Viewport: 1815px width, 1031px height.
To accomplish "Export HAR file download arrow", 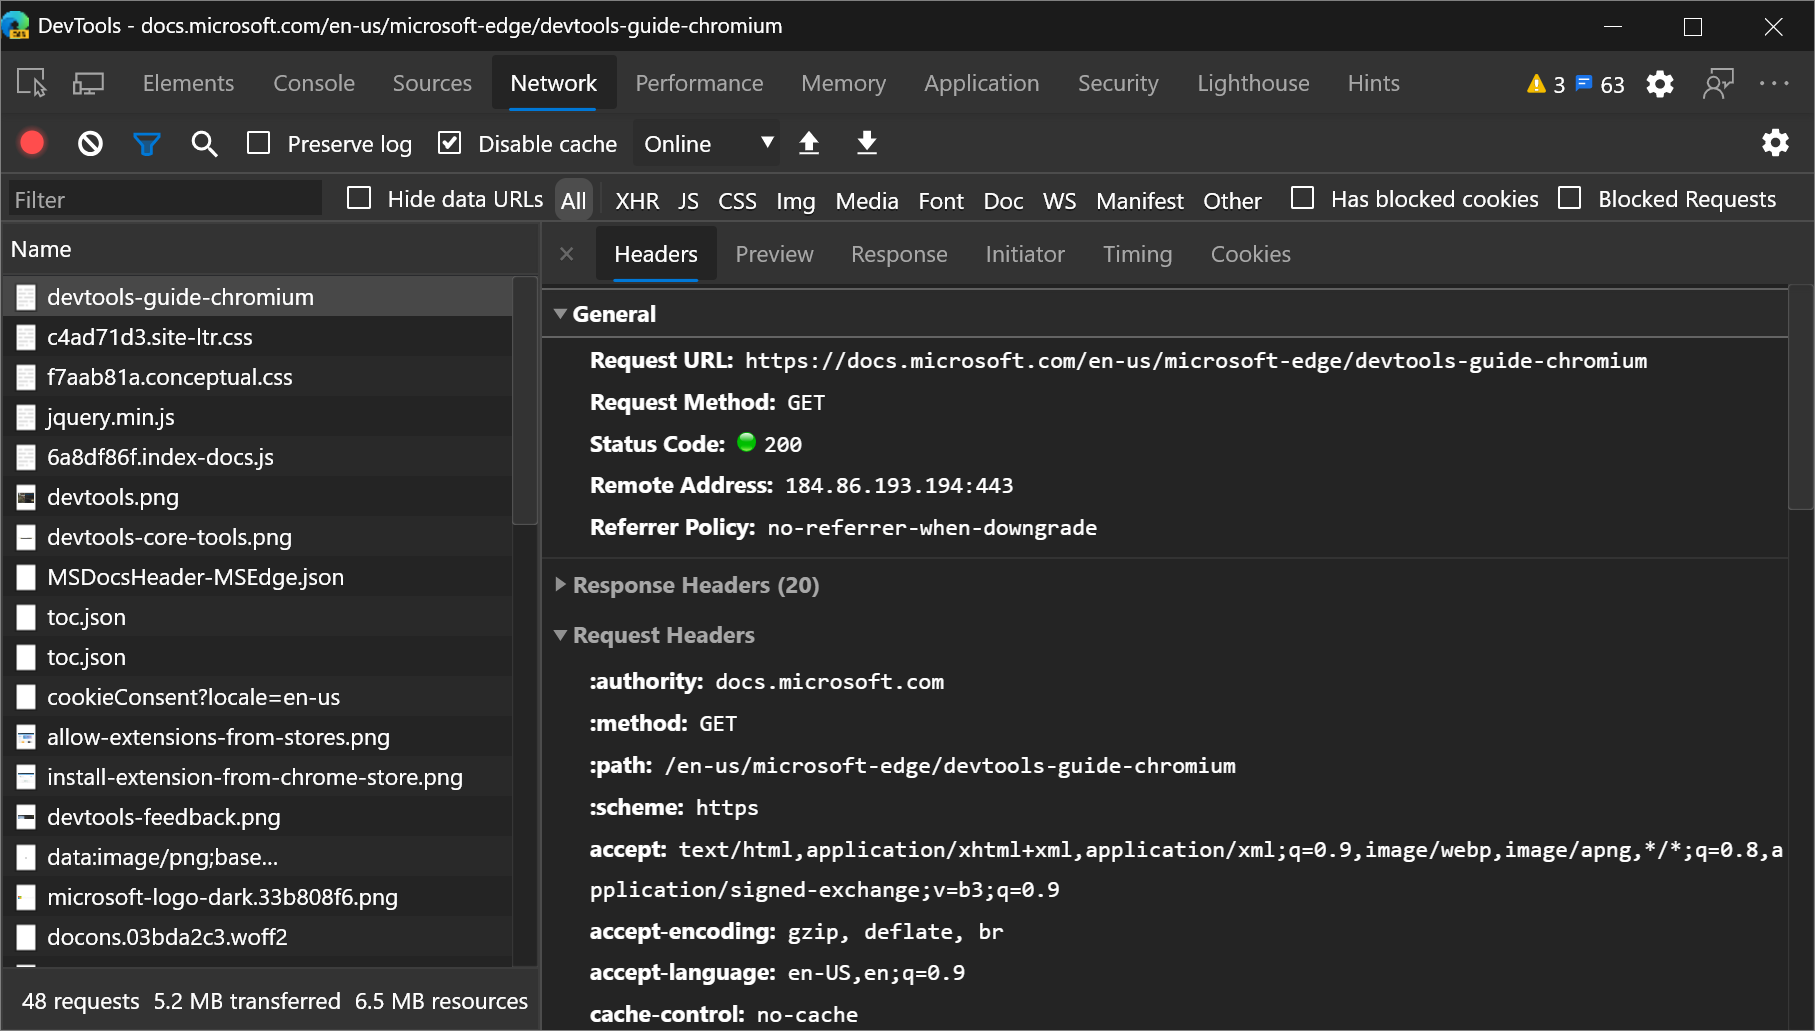I will 867,143.
